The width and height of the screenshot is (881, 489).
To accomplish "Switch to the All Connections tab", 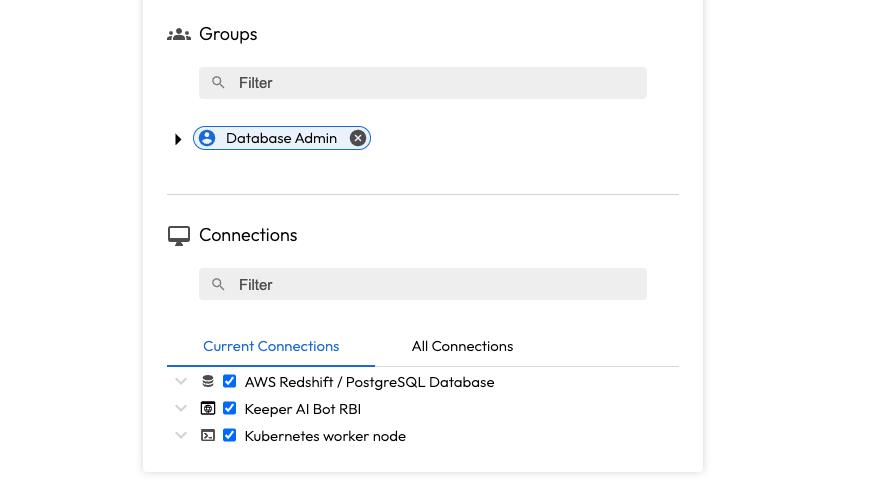I will [462, 347].
